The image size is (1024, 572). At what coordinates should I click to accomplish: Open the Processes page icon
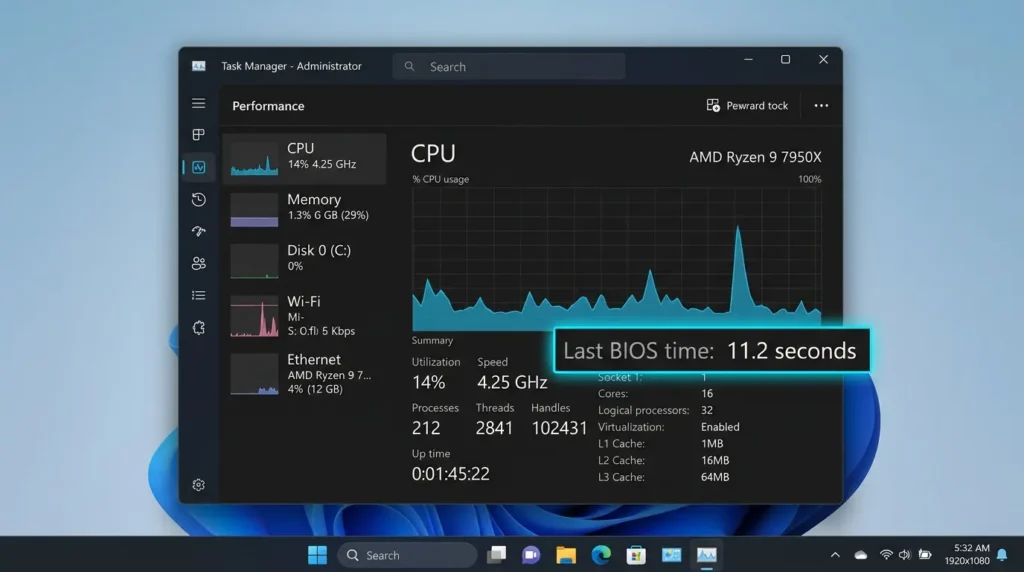[199, 135]
